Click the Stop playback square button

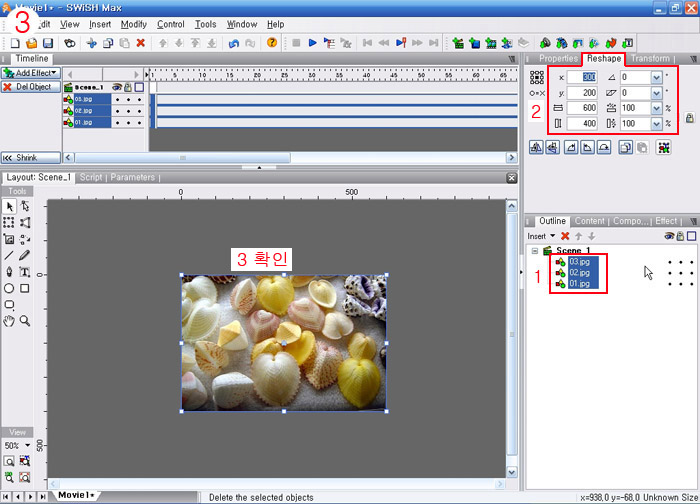pos(296,43)
